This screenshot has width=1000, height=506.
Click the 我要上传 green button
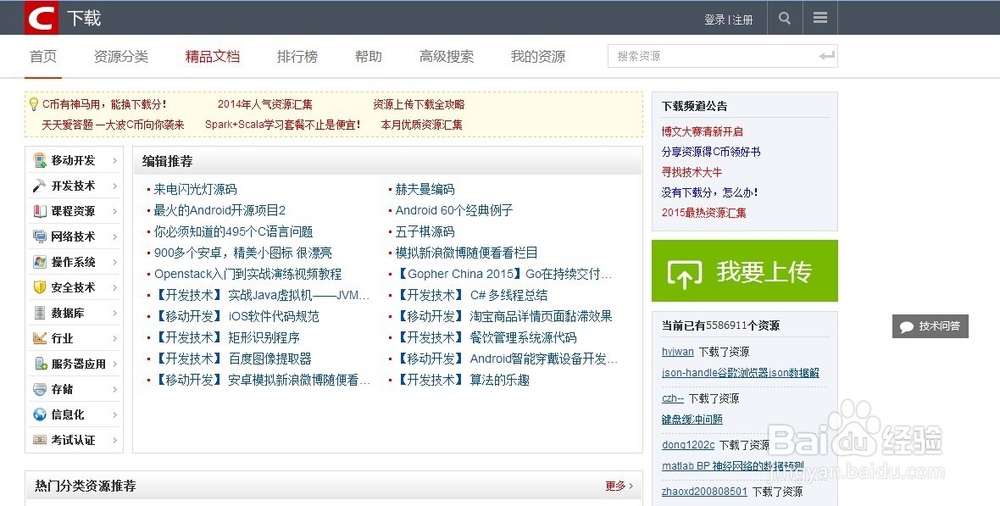coord(745,271)
